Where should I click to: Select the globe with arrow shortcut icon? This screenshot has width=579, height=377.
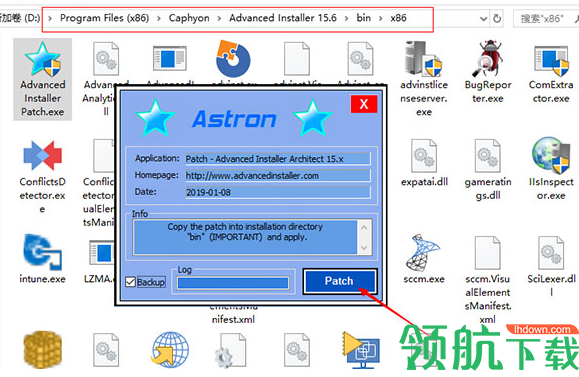coord(170,349)
